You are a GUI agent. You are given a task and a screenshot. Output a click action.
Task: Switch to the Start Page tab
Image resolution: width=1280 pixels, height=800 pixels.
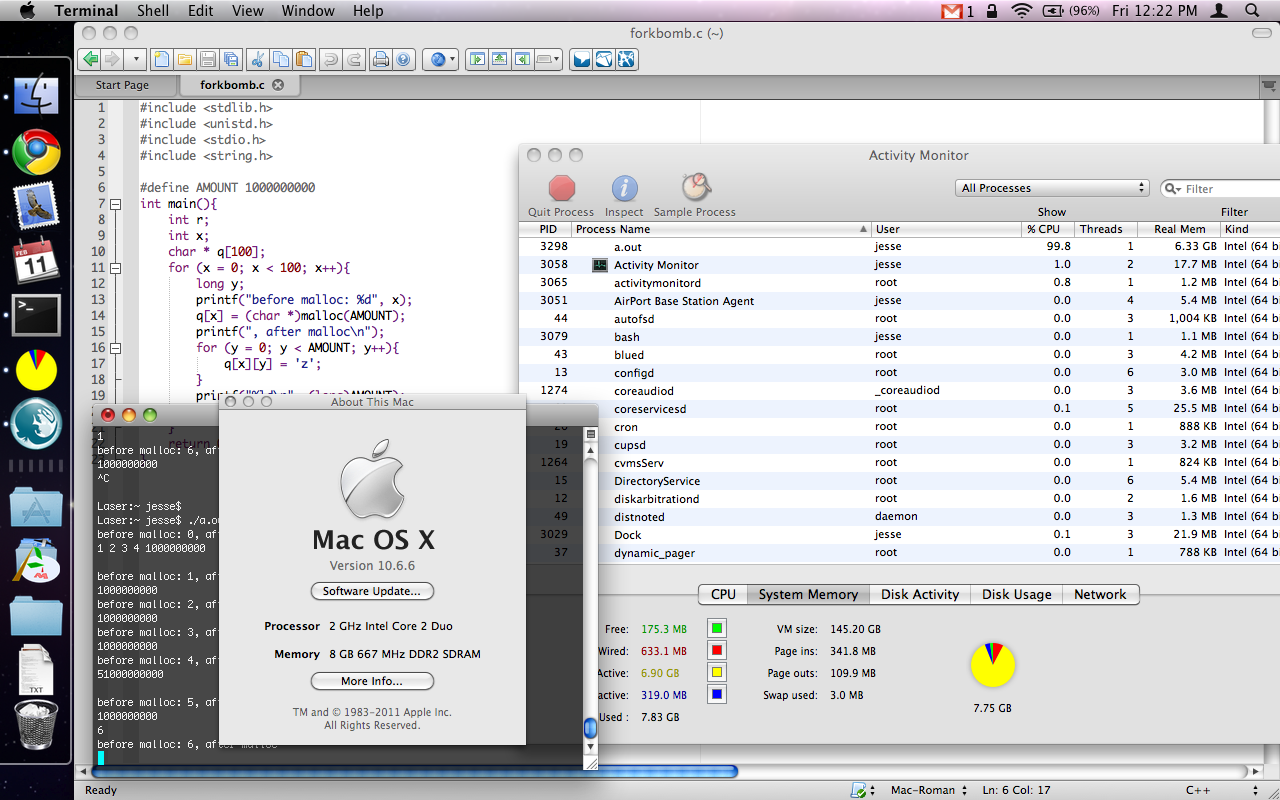point(122,85)
